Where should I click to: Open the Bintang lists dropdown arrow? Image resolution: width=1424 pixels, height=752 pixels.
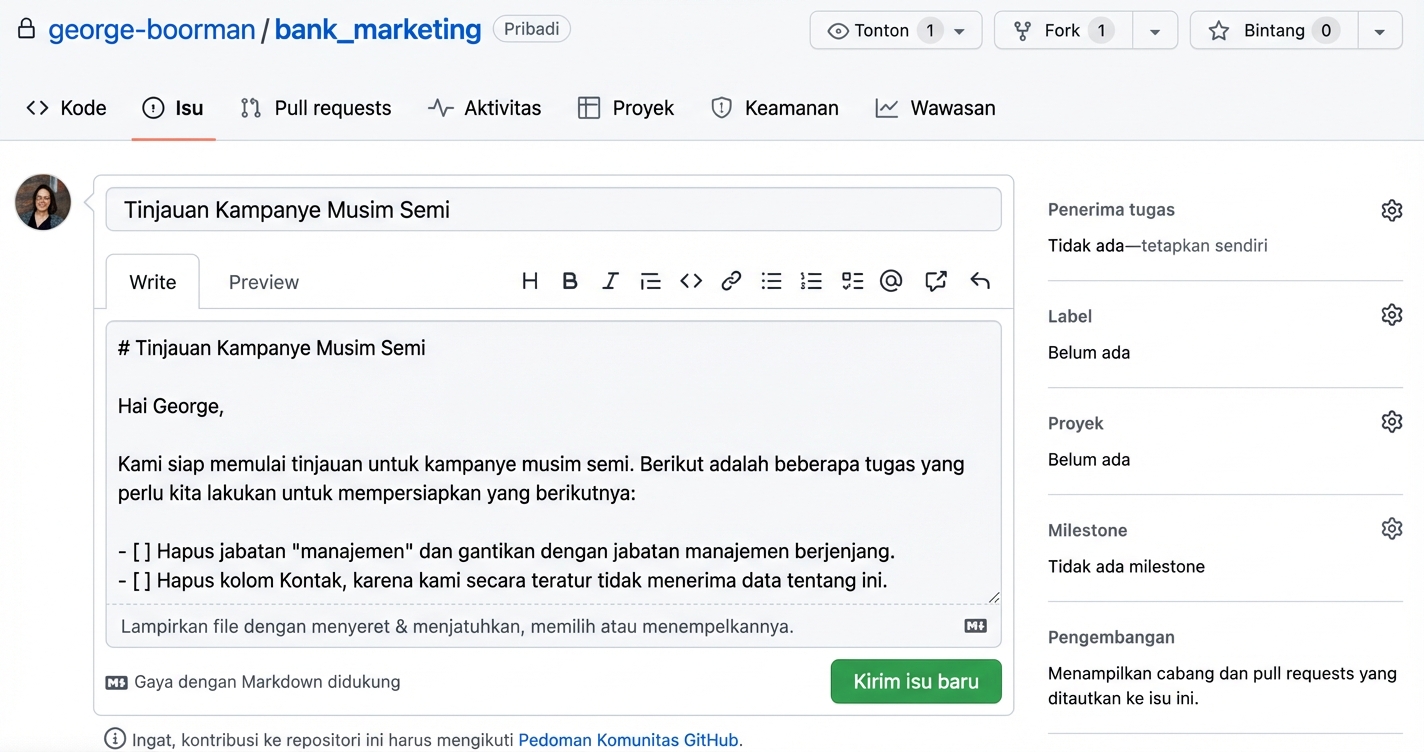click(1380, 31)
